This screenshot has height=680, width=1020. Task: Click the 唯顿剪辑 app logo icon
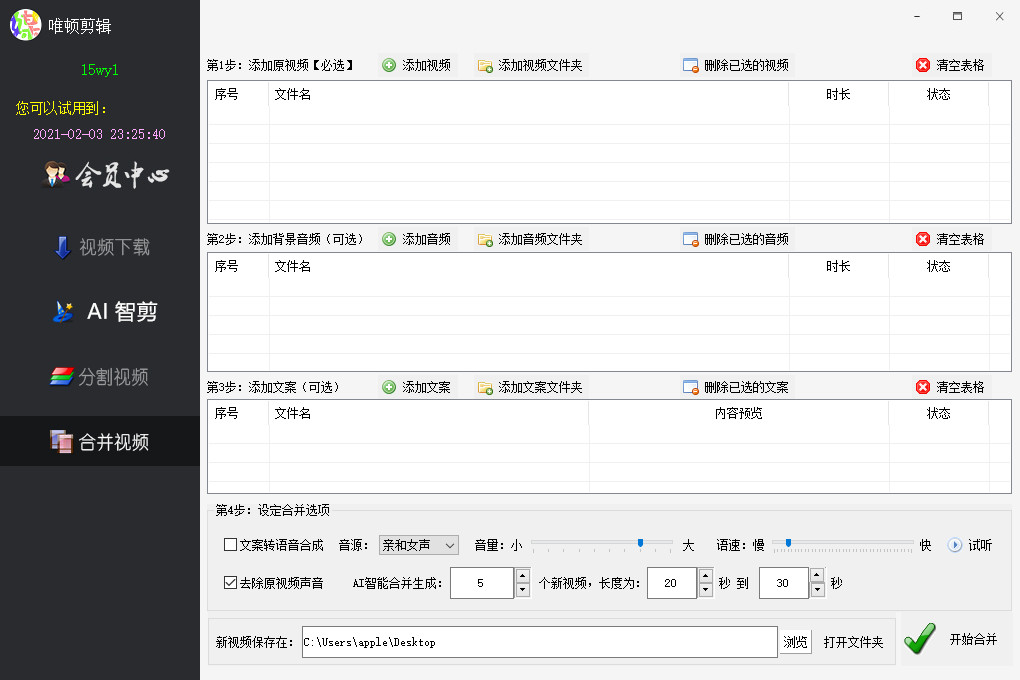pos(25,25)
